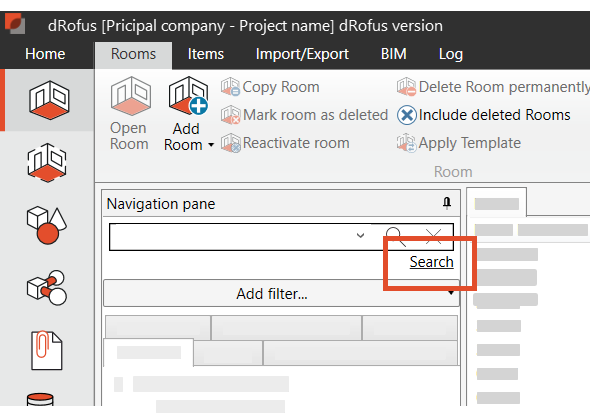Click the Open Room icon

tap(131, 96)
